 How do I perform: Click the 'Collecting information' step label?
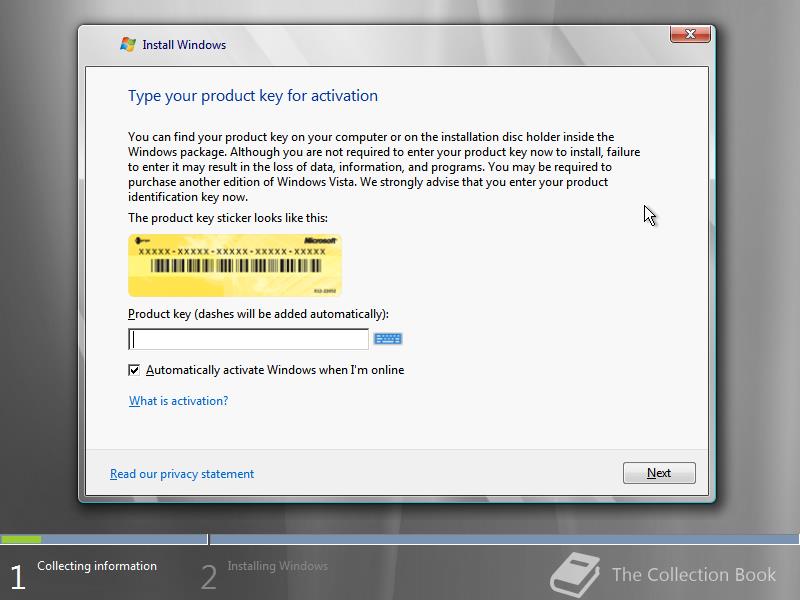97,566
